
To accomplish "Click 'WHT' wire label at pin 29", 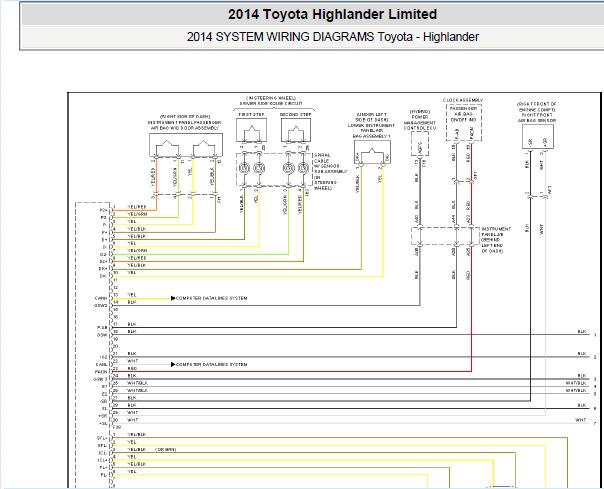I will (132, 413).
